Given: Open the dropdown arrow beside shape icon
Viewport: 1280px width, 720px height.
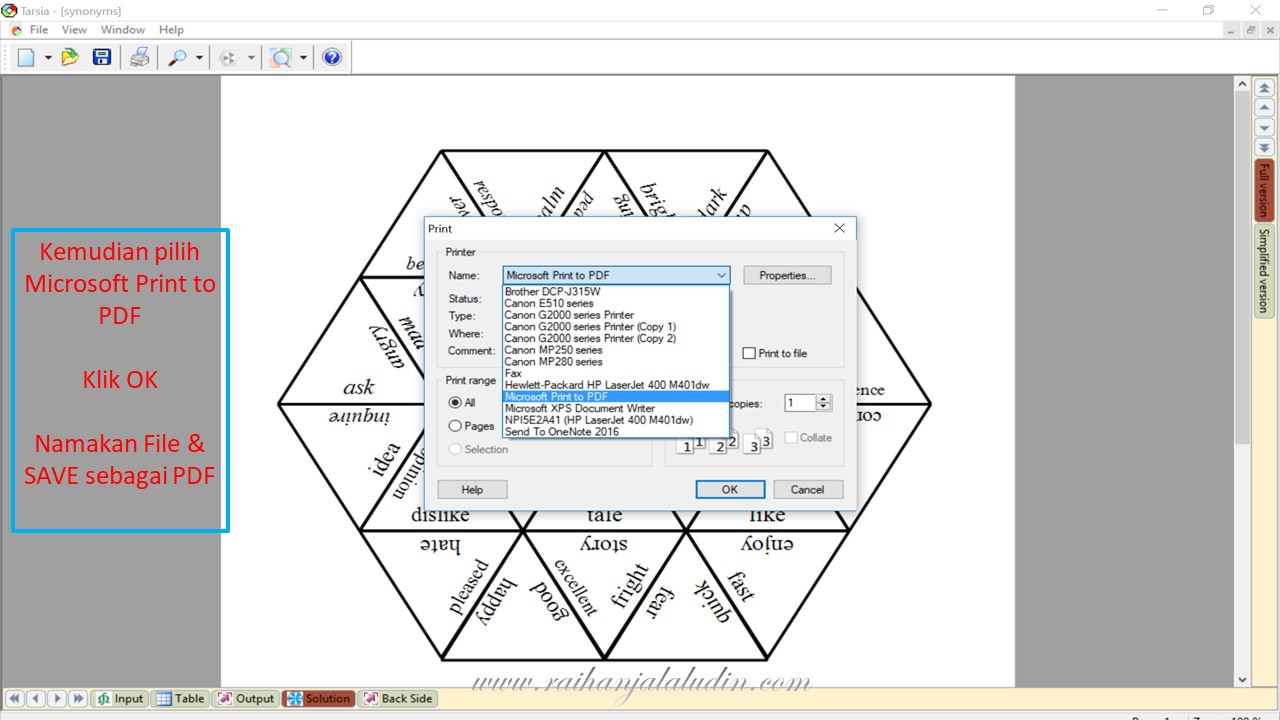Looking at the screenshot, I should 251,58.
